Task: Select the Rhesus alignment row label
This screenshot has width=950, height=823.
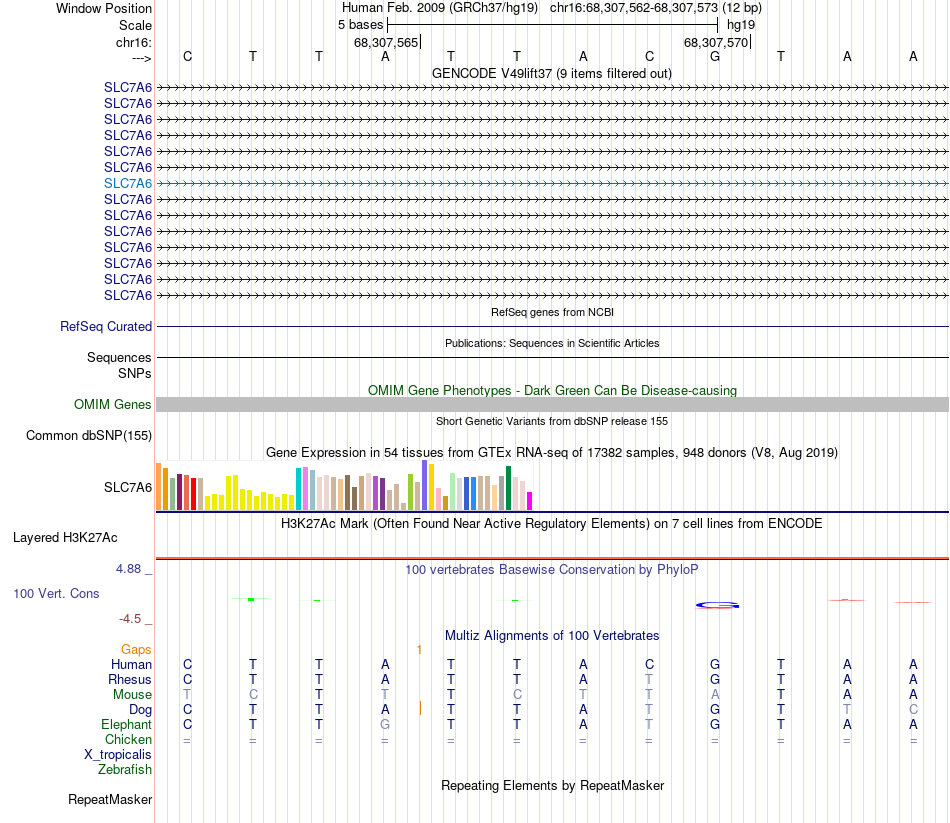Action: (x=130, y=679)
